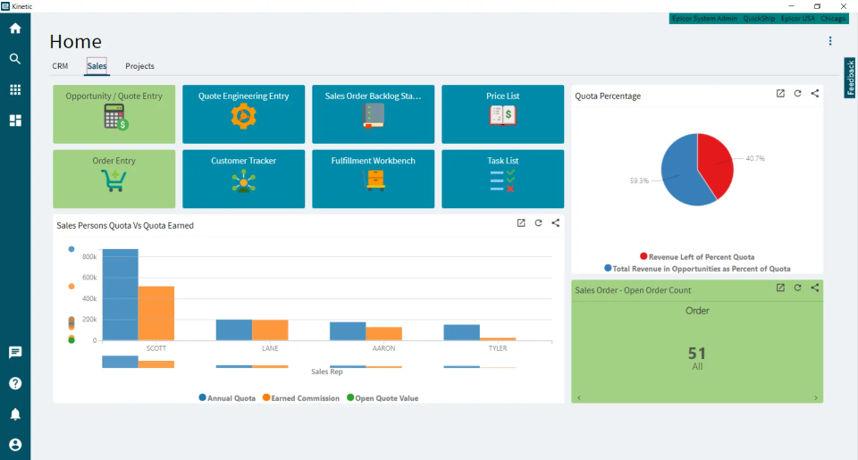858x460 pixels.
Task: Open the Feedback side tab
Action: tap(850, 78)
